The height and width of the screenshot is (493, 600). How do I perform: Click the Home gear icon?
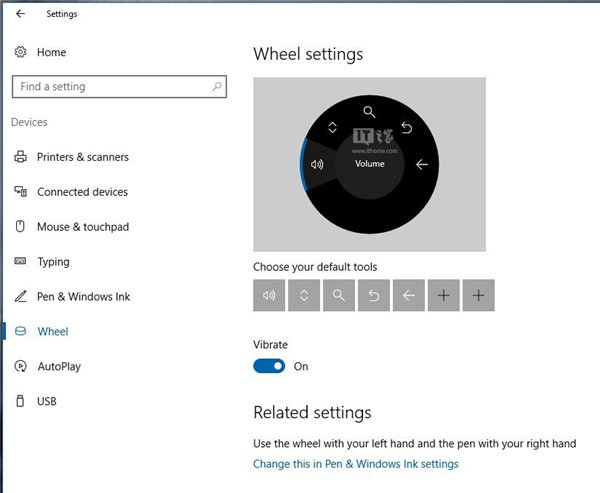tap(20, 52)
